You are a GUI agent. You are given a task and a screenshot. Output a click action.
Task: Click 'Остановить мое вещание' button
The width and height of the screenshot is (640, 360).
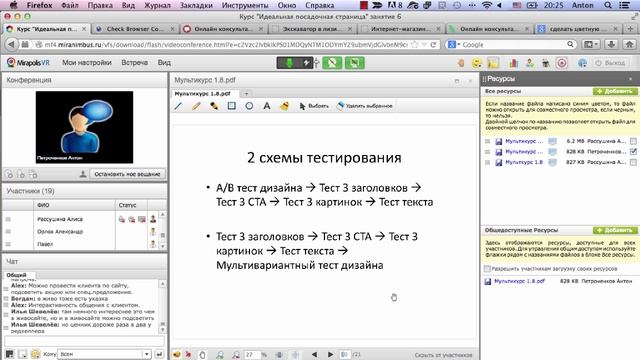tap(127, 174)
